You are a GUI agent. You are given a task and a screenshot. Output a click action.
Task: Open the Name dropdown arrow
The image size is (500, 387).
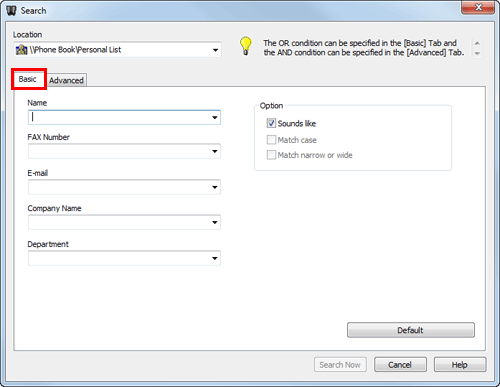click(215, 118)
